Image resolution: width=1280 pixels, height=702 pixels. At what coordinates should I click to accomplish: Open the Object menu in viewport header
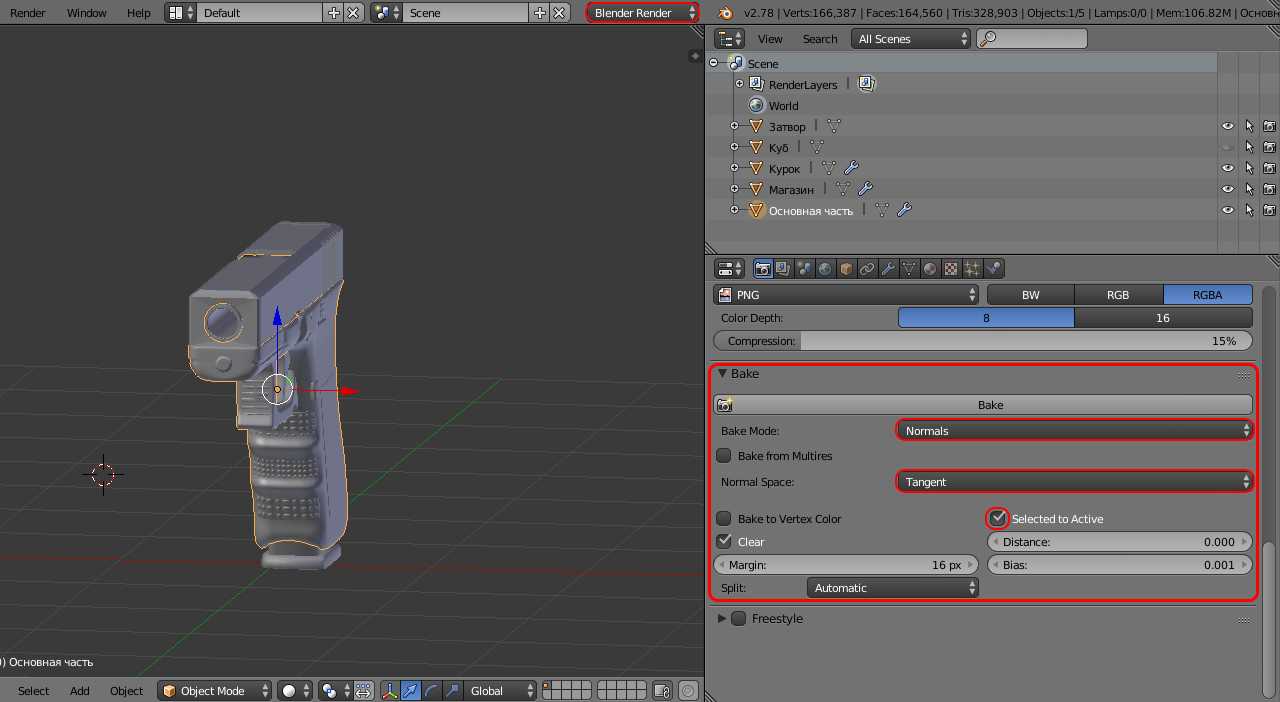[x=126, y=691]
